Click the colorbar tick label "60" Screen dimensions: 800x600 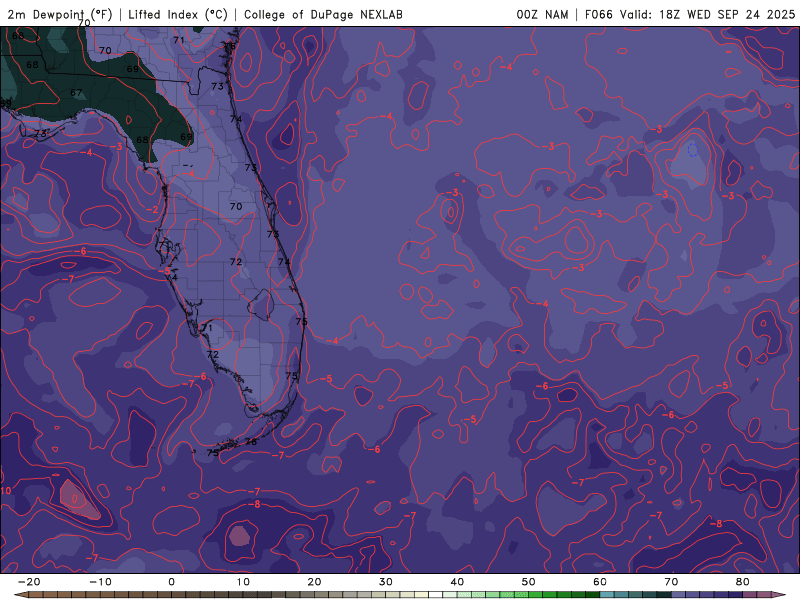600,582
